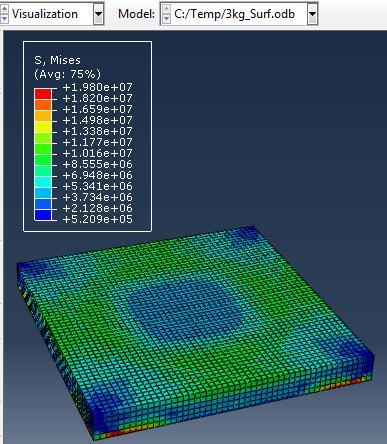This screenshot has width=387, height=444.
Task: Open the Model odb dropdown arrow
Action: pos(312,14)
